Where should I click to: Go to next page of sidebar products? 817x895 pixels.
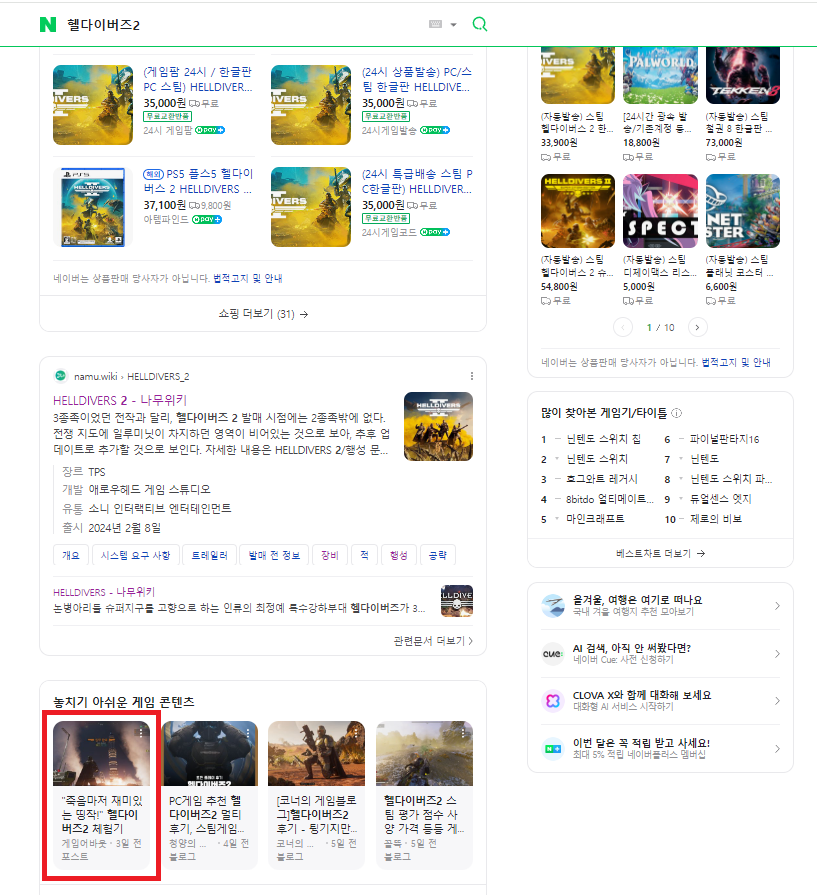697,327
